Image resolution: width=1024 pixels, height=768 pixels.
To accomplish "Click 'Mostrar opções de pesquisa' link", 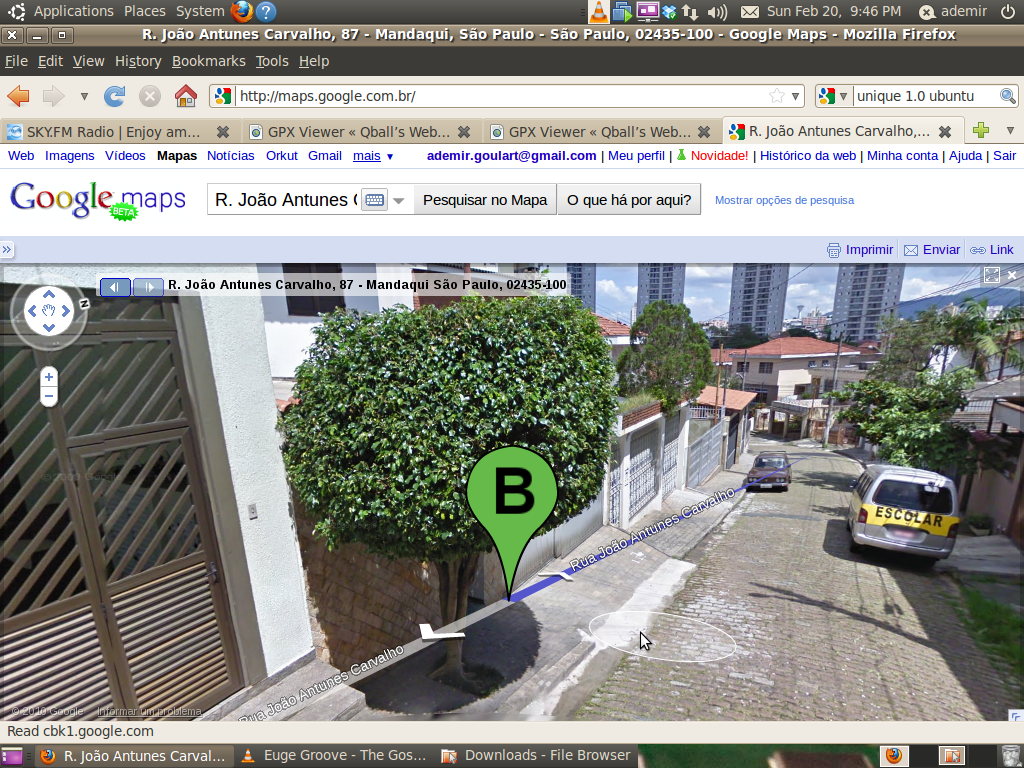I will [x=784, y=200].
